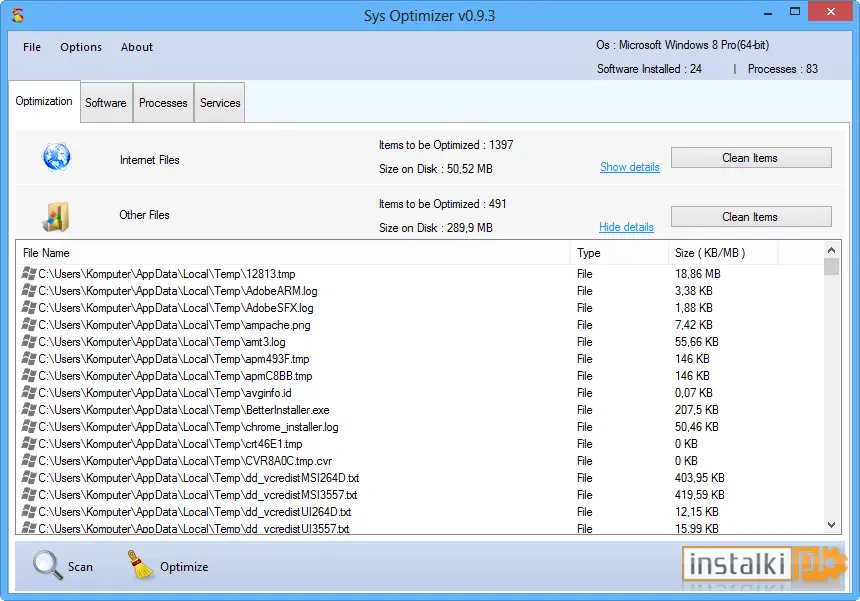Click the file list scrollbar thumb
Viewport: 860px width, 601px height.
[x=831, y=267]
